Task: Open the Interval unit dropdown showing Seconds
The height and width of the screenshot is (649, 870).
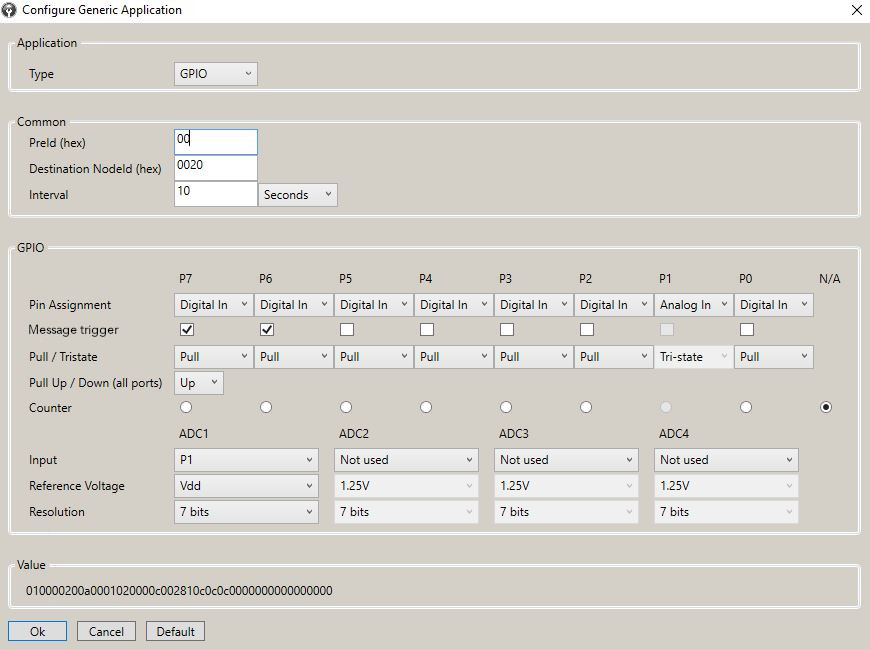Action: point(297,195)
